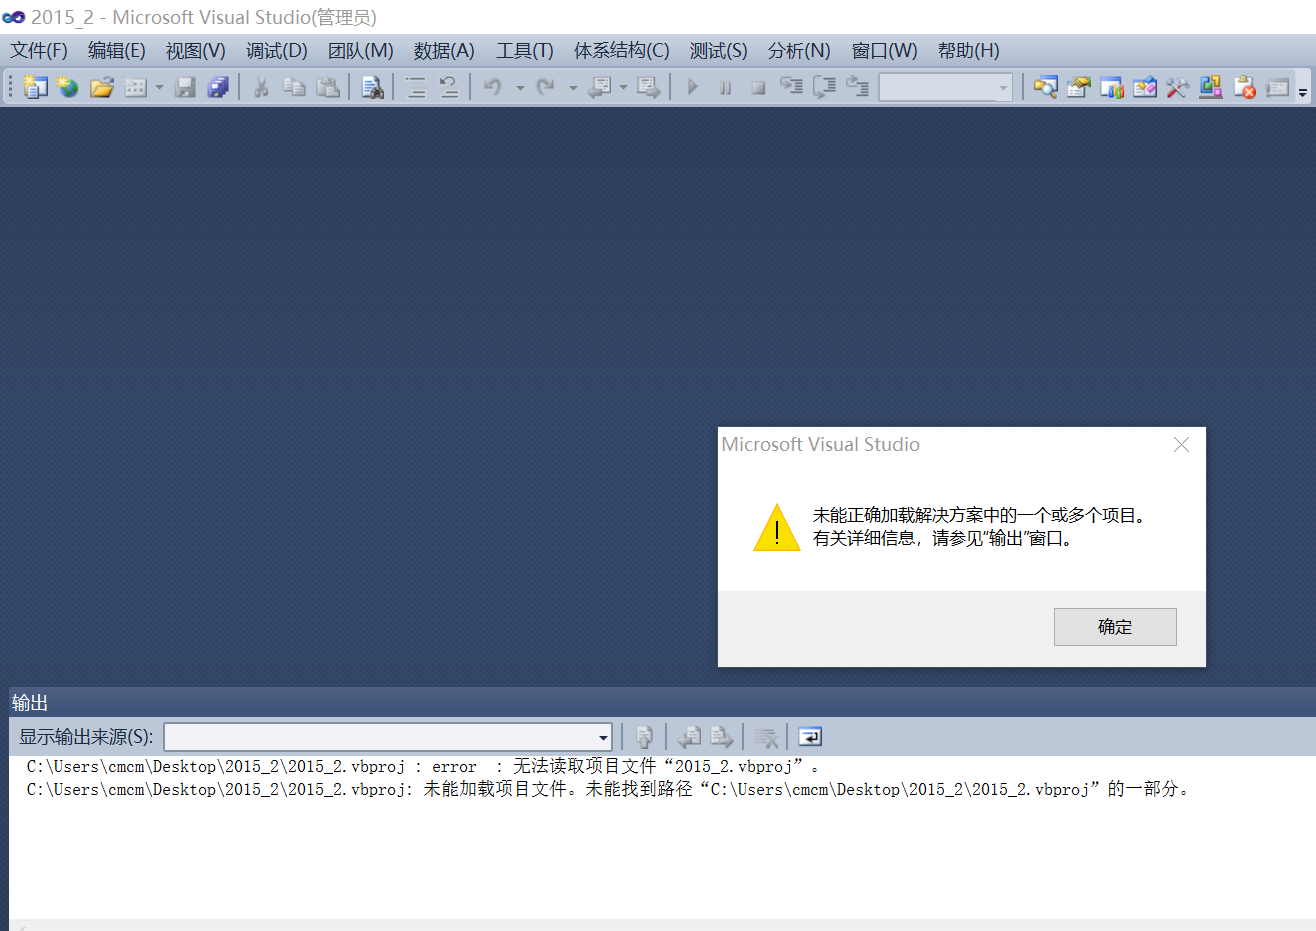This screenshot has height=931, width=1316.
Task: Expand the Redo history dropdown arrow
Action: coord(573,87)
